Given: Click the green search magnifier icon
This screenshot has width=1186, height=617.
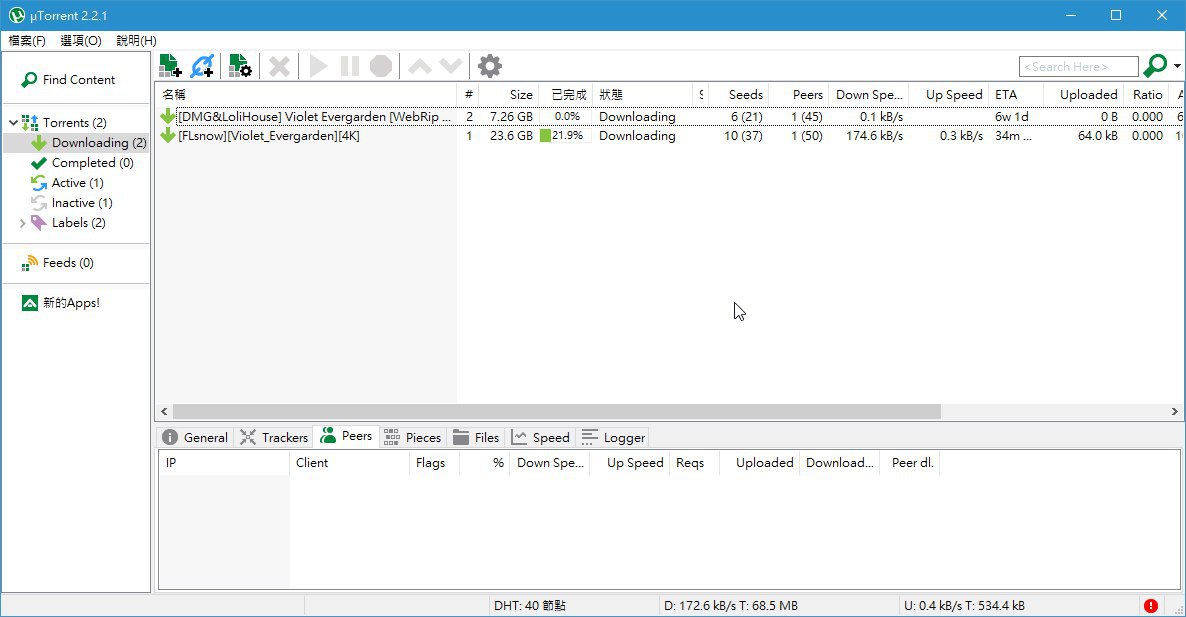Looking at the screenshot, I should (1155, 66).
